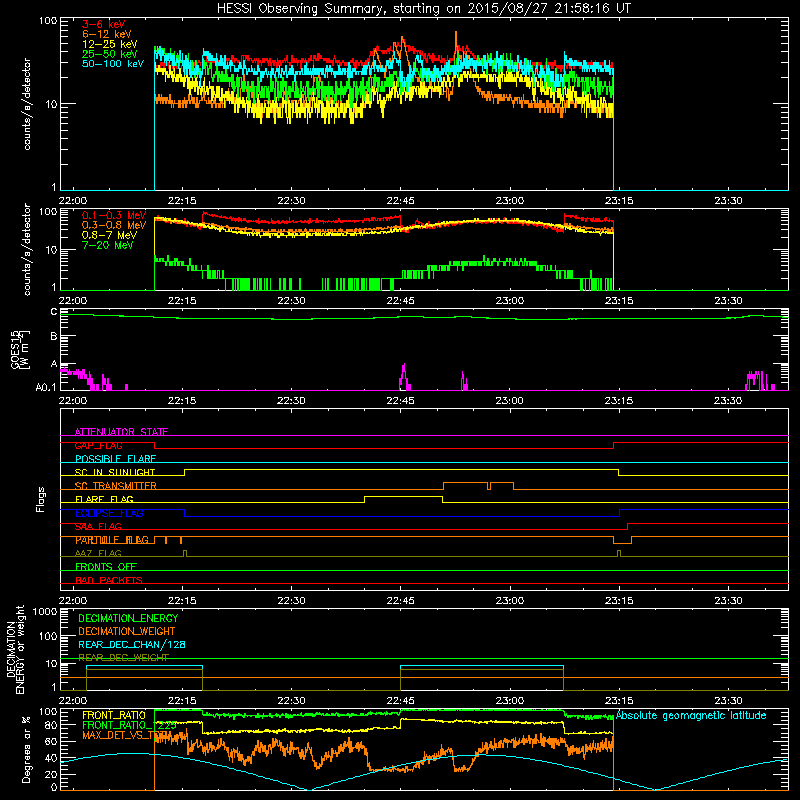
Task: Click the 0.8-7 MeV legend entry
Action: (x=109, y=235)
